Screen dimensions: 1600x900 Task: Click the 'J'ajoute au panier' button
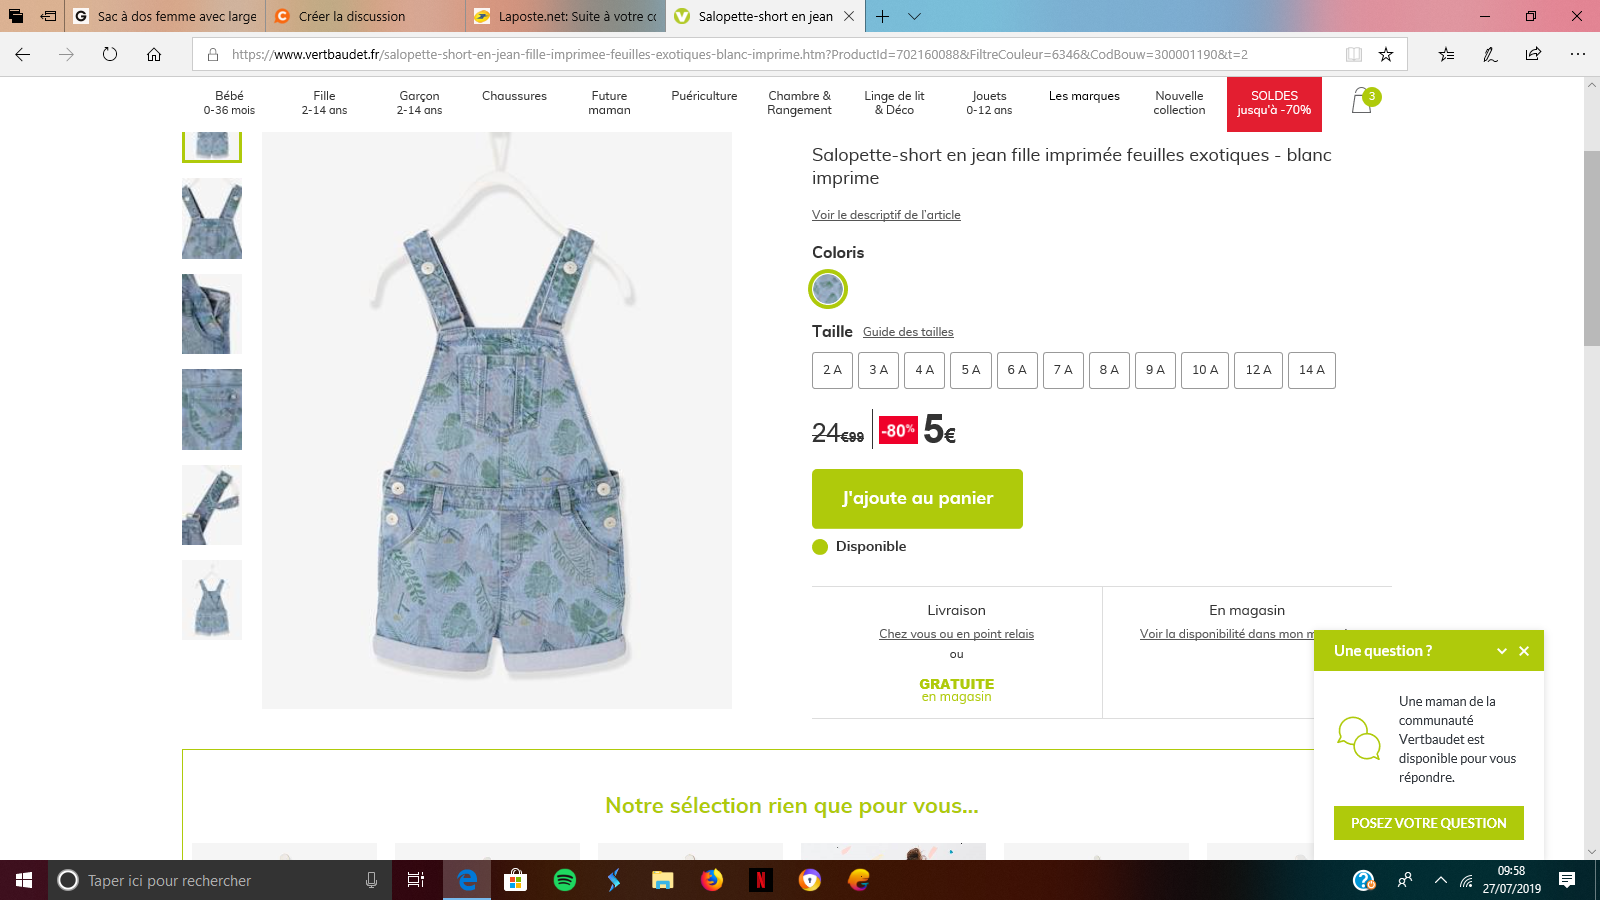point(917,498)
